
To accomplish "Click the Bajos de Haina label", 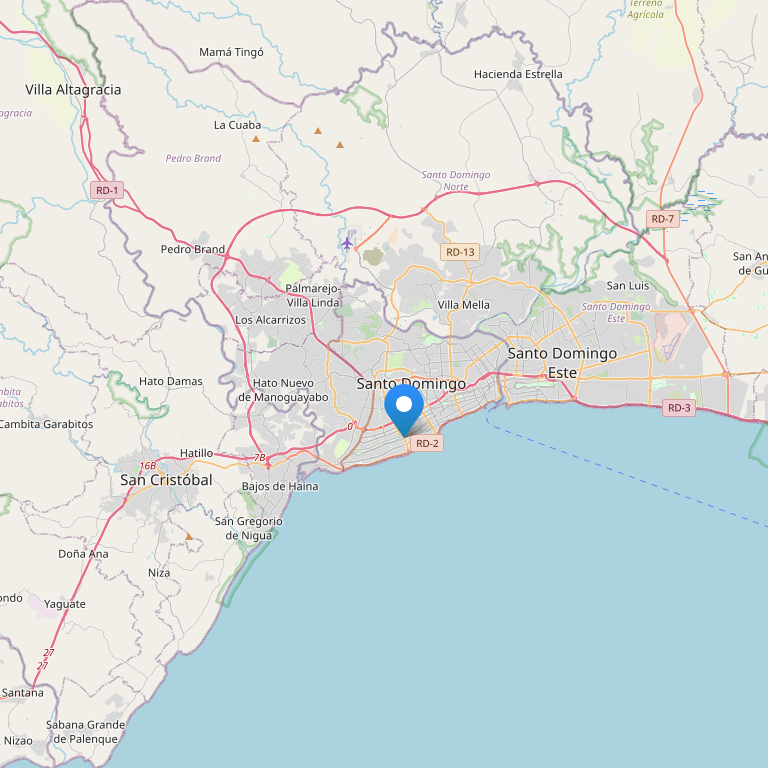I will (280, 486).
